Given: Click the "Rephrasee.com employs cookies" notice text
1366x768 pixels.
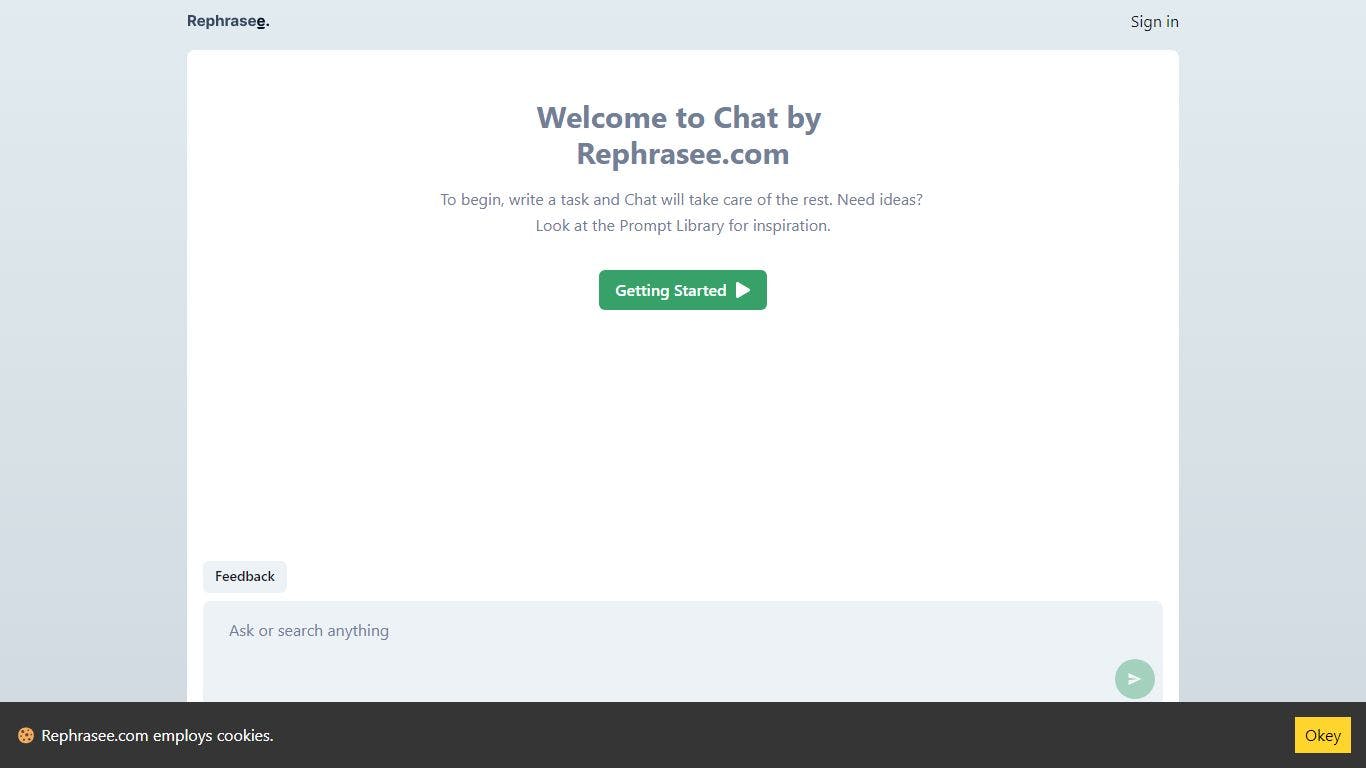Looking at the screenshot, I should pyautogui.click(x=157, y=735).
